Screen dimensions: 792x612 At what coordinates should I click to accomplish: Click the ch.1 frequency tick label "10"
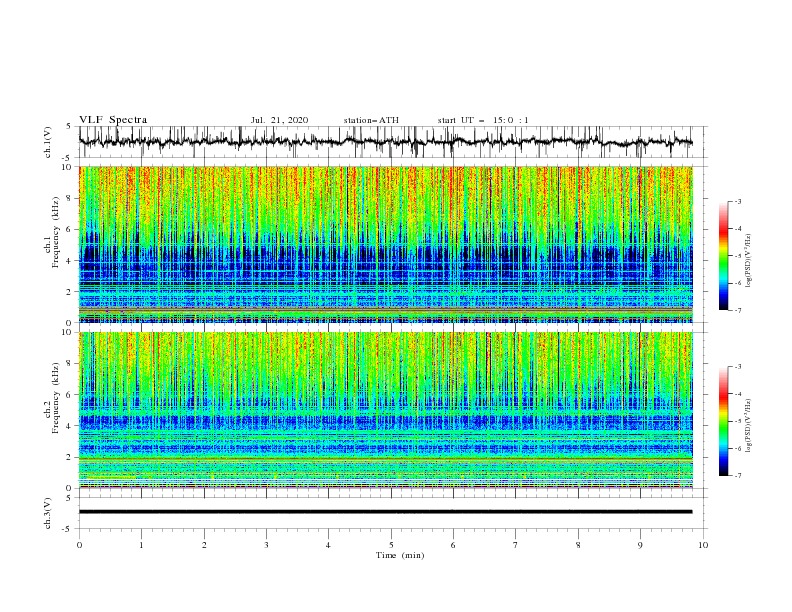tap(68, 167)
